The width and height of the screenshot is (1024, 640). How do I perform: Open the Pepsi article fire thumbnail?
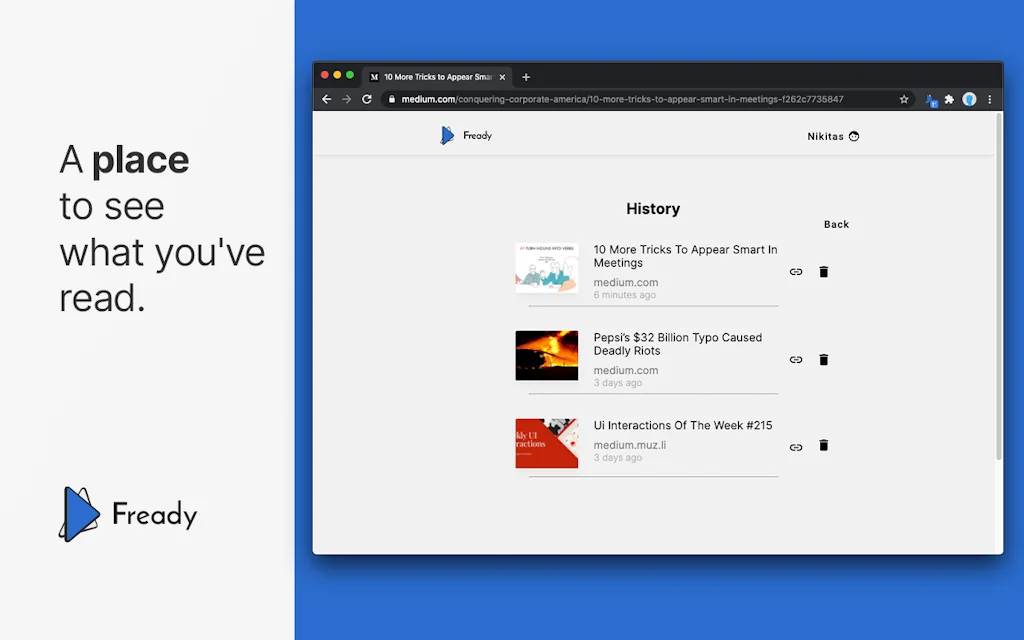click(x=547, y=356)
